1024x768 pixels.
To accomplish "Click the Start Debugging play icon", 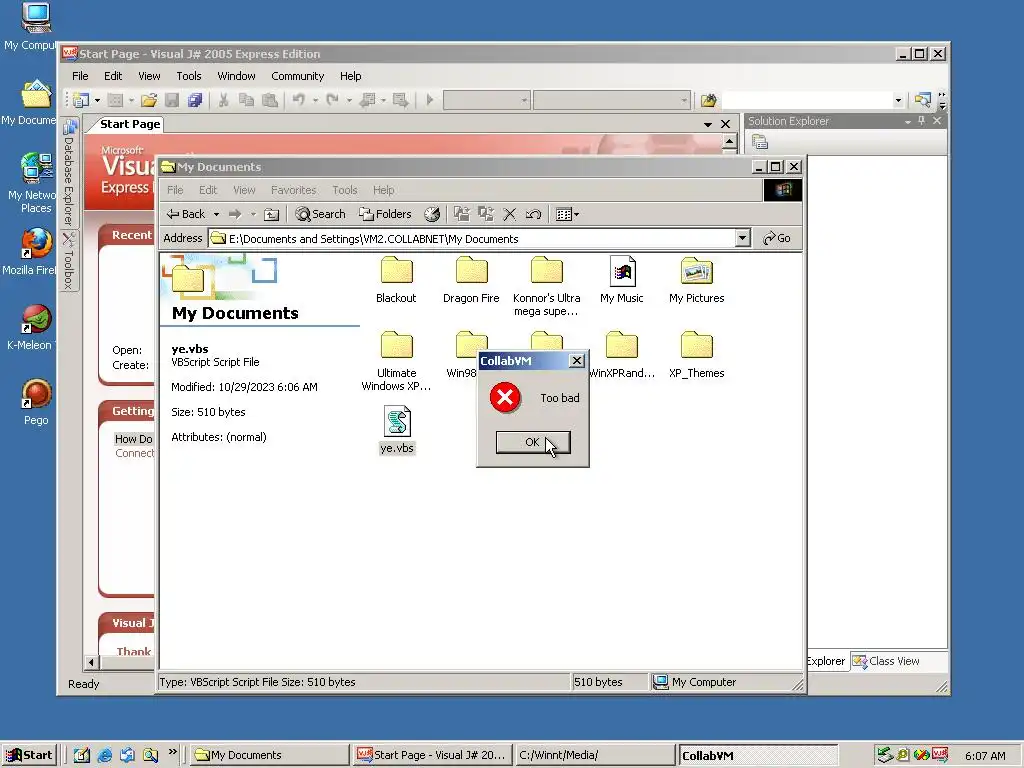I will tap(430, 100).
